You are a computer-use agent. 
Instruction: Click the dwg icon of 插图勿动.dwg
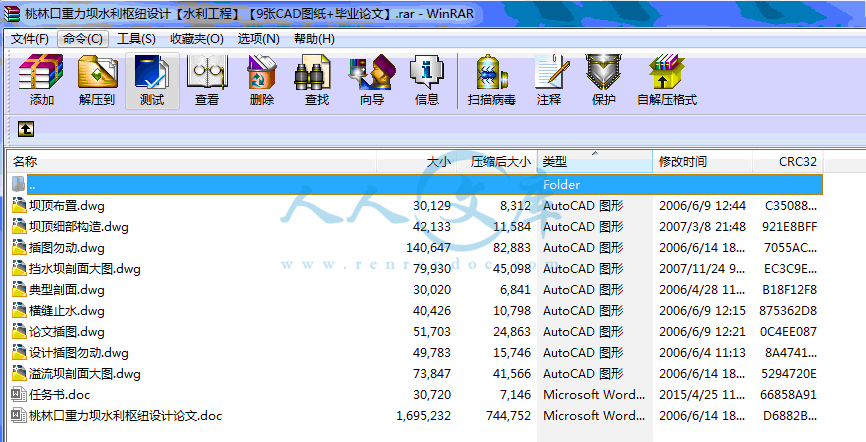(x=19, y=248)
